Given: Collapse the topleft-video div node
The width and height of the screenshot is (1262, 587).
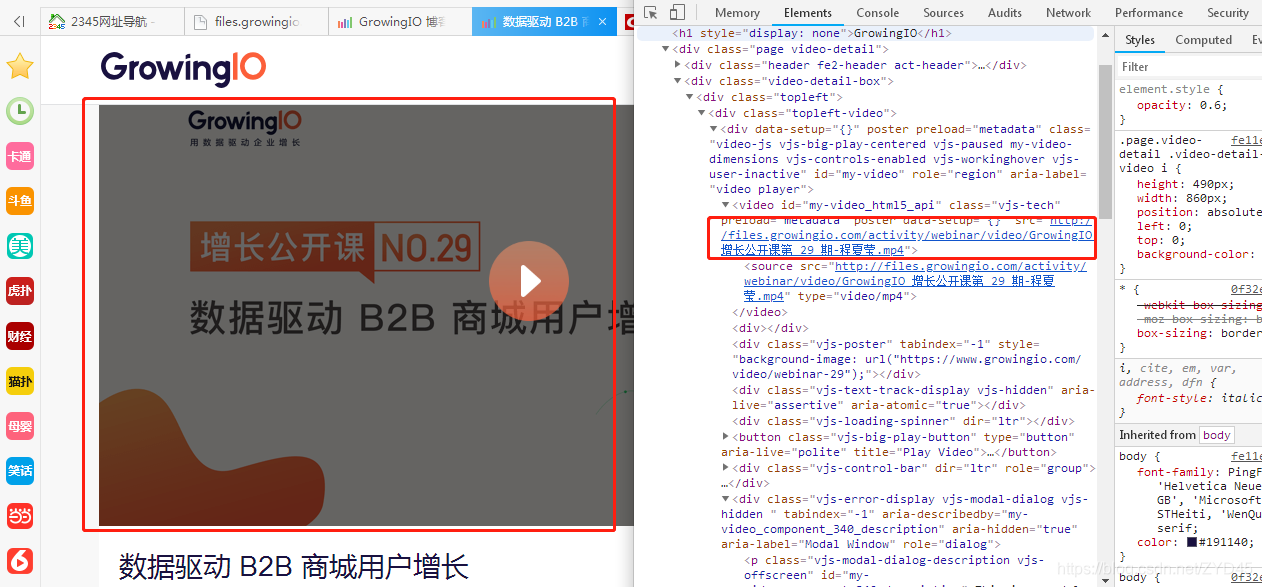Looking at the screenshot, I should (x=701, y=113).
